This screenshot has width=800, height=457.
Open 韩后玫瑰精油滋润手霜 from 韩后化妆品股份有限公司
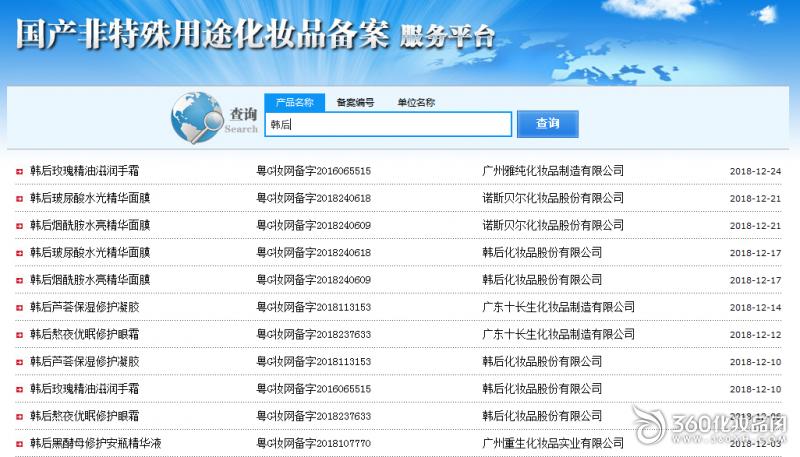tap(84, 389)
